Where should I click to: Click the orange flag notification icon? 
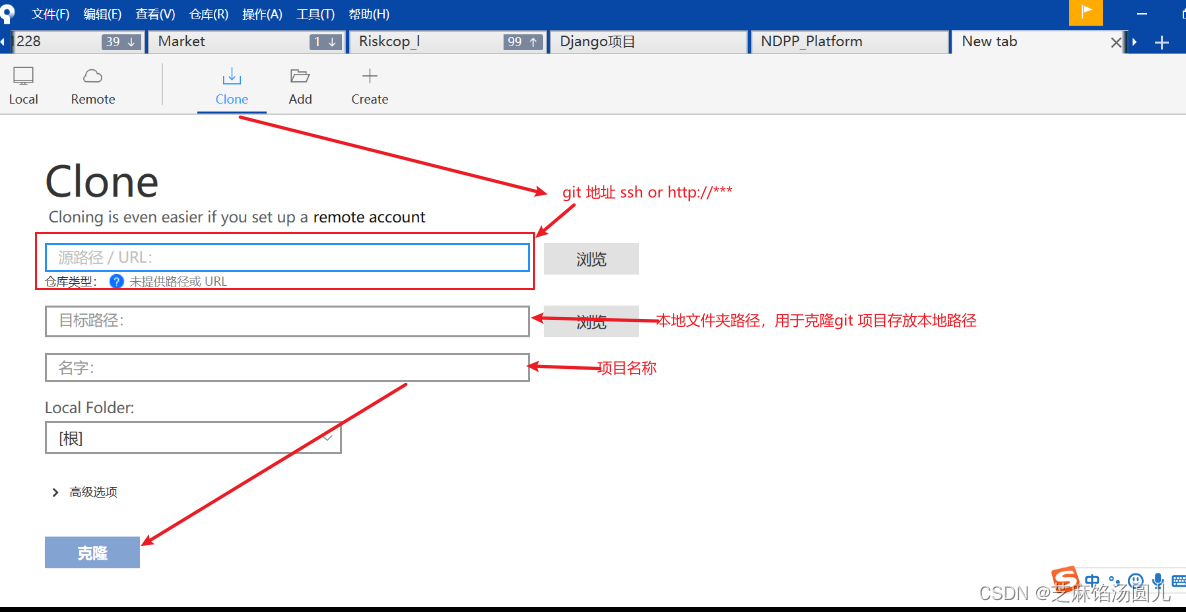click(x=1088, y=13)
